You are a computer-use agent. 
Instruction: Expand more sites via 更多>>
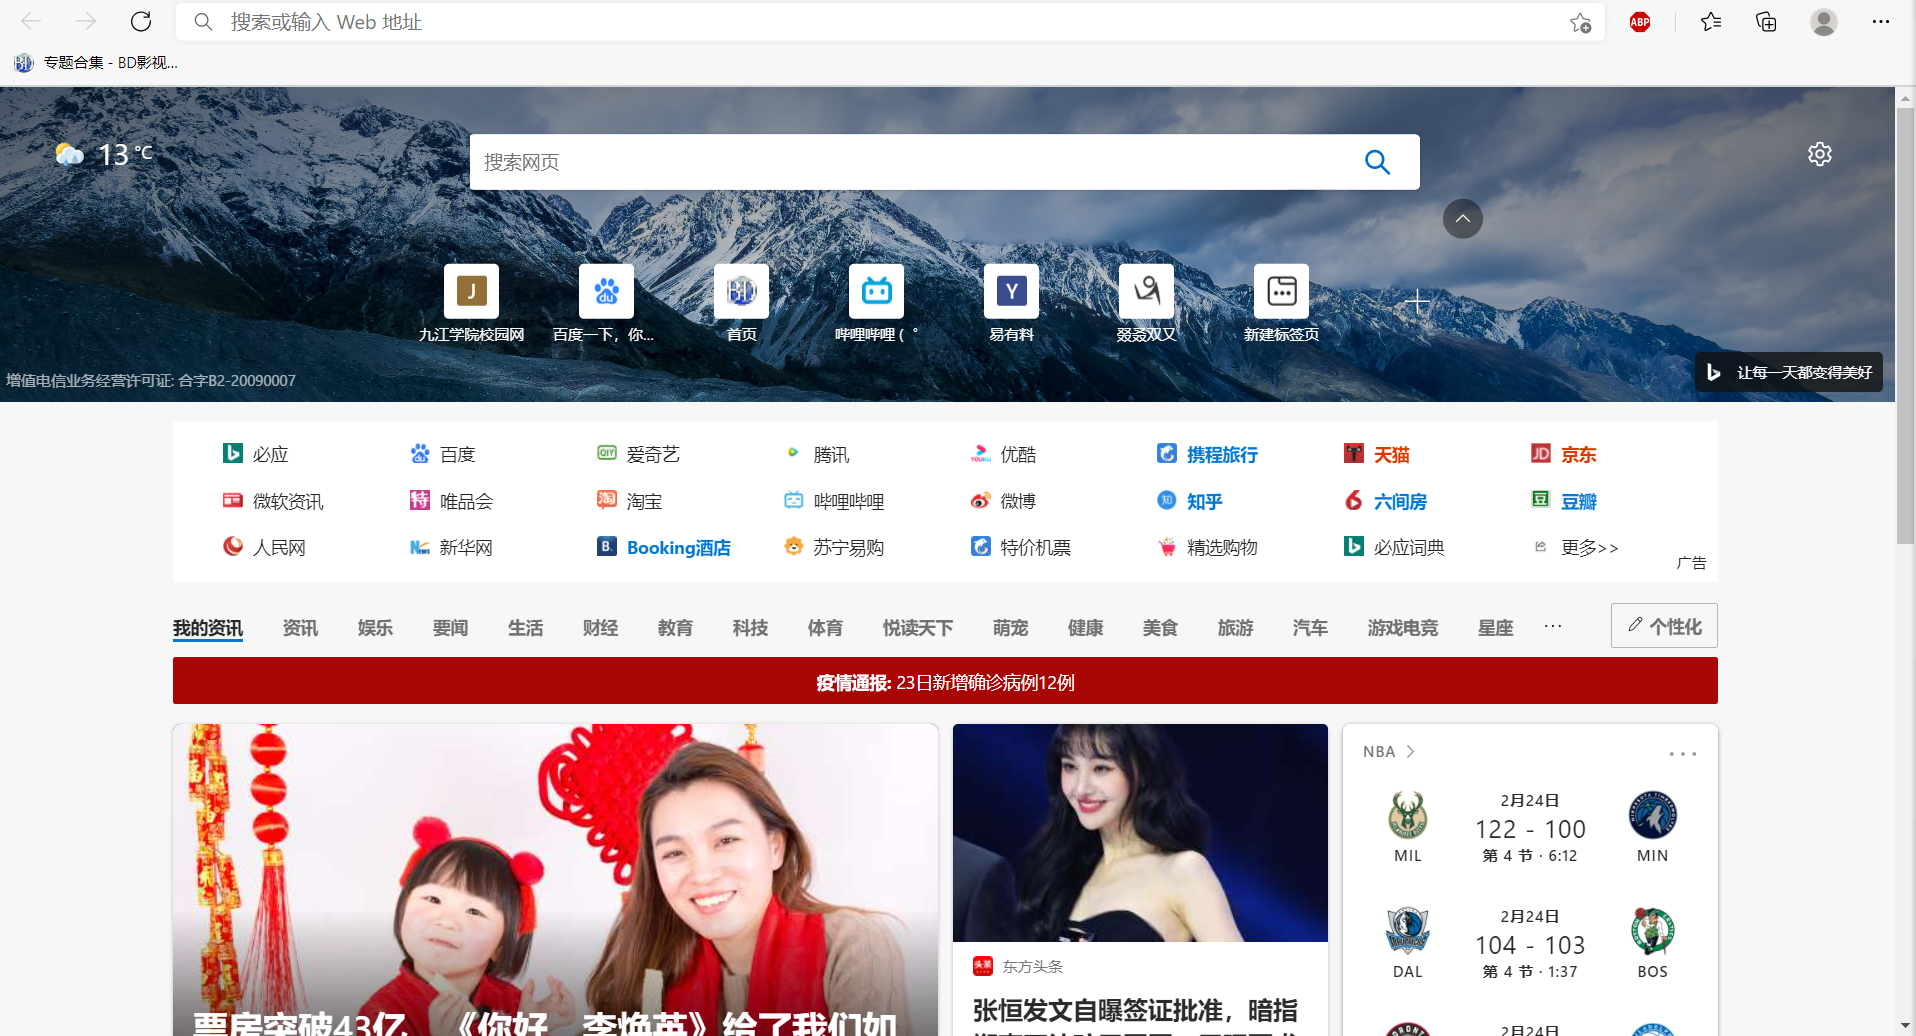1577,547
